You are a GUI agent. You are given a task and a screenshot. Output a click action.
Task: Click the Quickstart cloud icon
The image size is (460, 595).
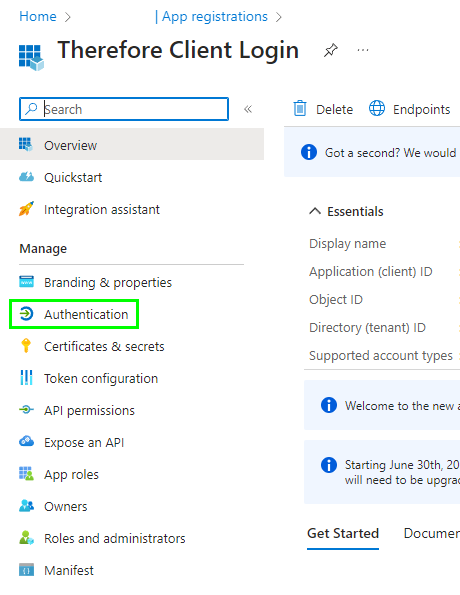click(x=26, y=177)
